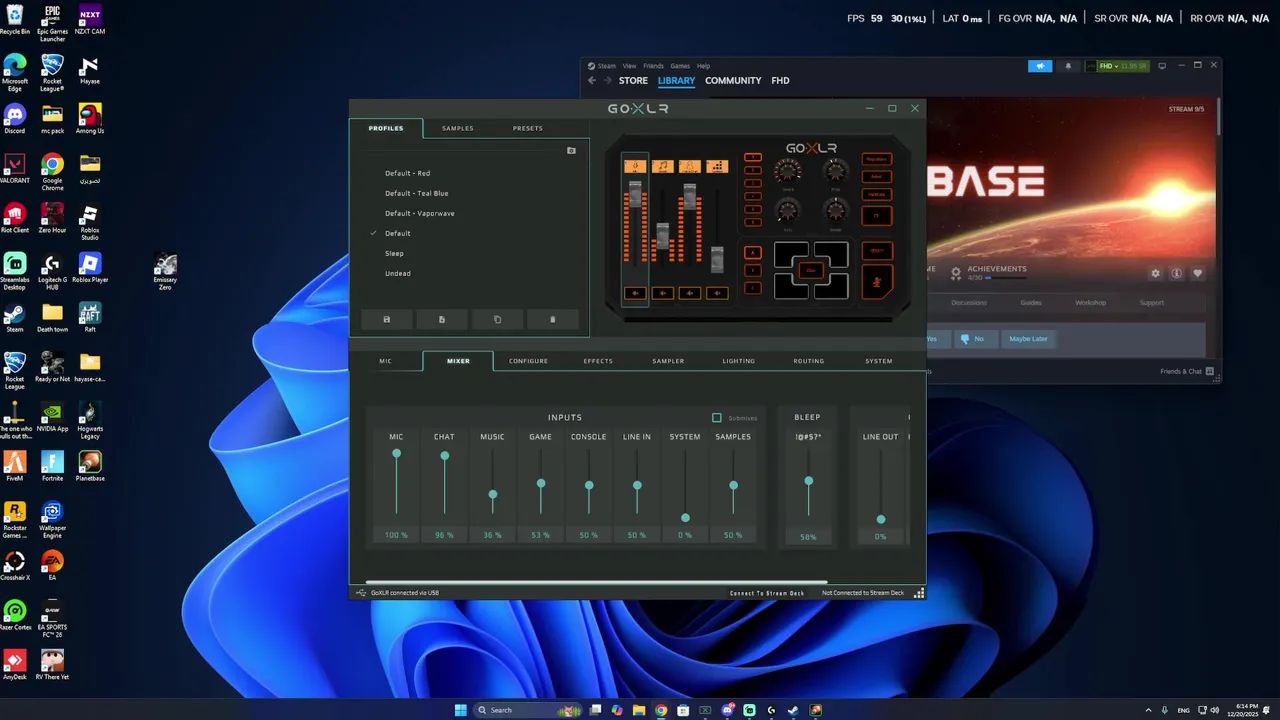Click the Steam announcements megaphone icon
Screen dimensions: 1280x720
click(1040, 66)
